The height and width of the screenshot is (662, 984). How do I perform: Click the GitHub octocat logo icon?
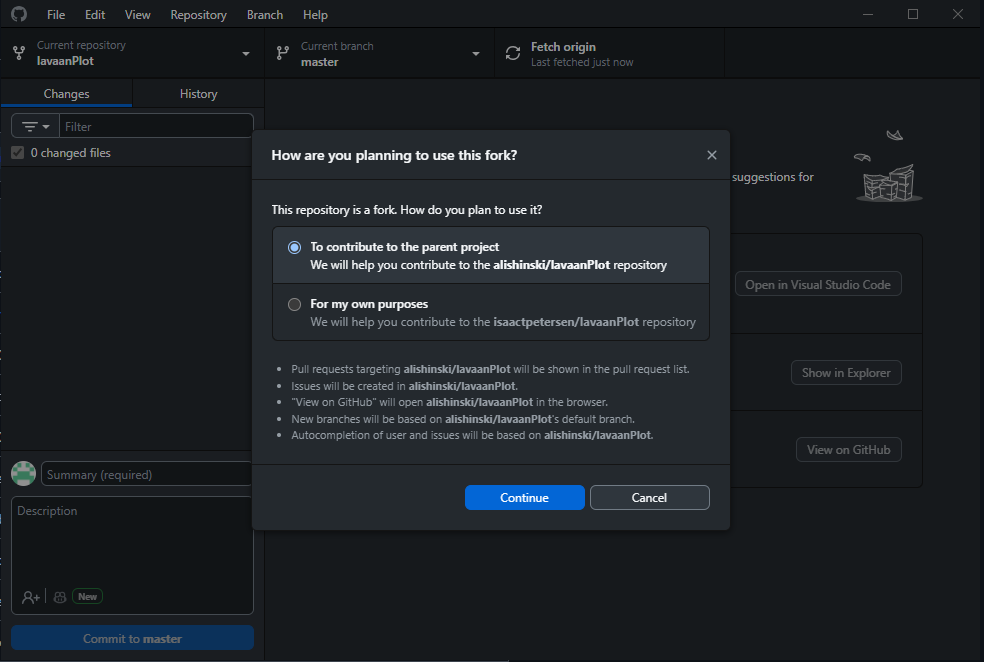[x=19, y=14]
